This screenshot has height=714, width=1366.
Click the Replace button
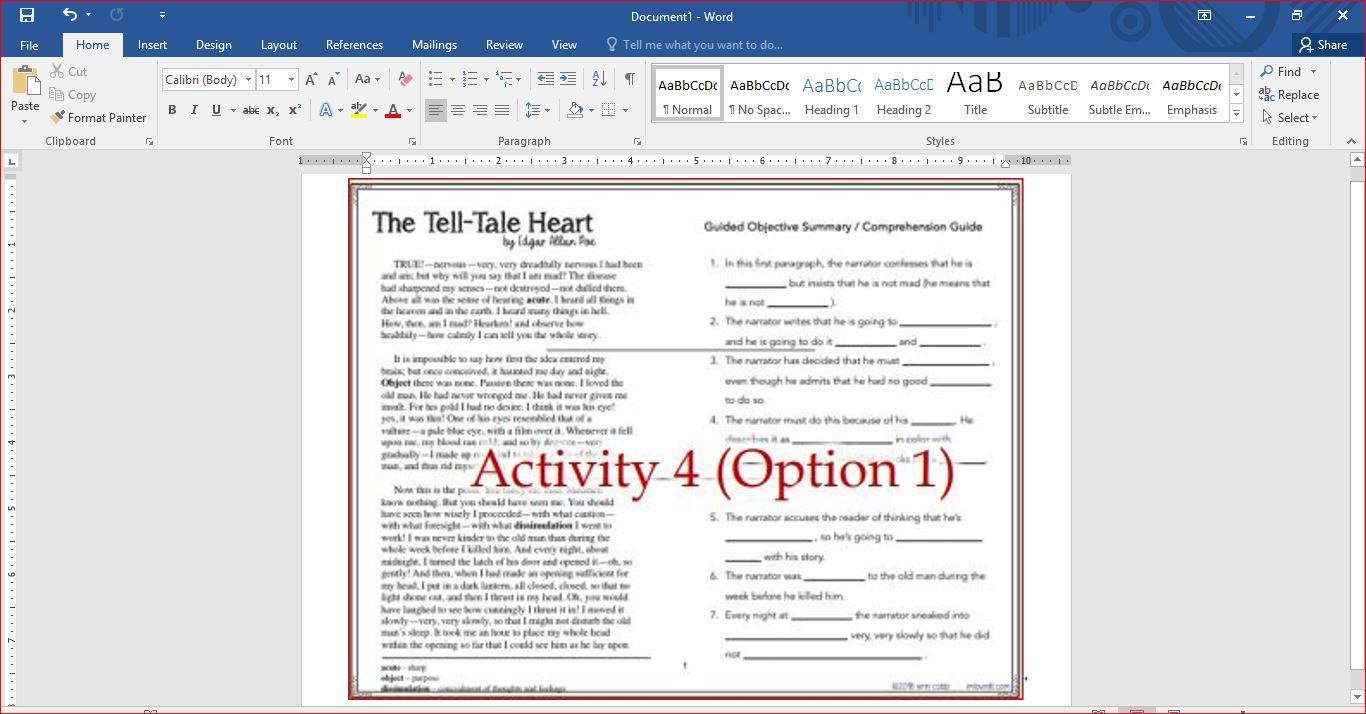click(x=1290, y=95)
